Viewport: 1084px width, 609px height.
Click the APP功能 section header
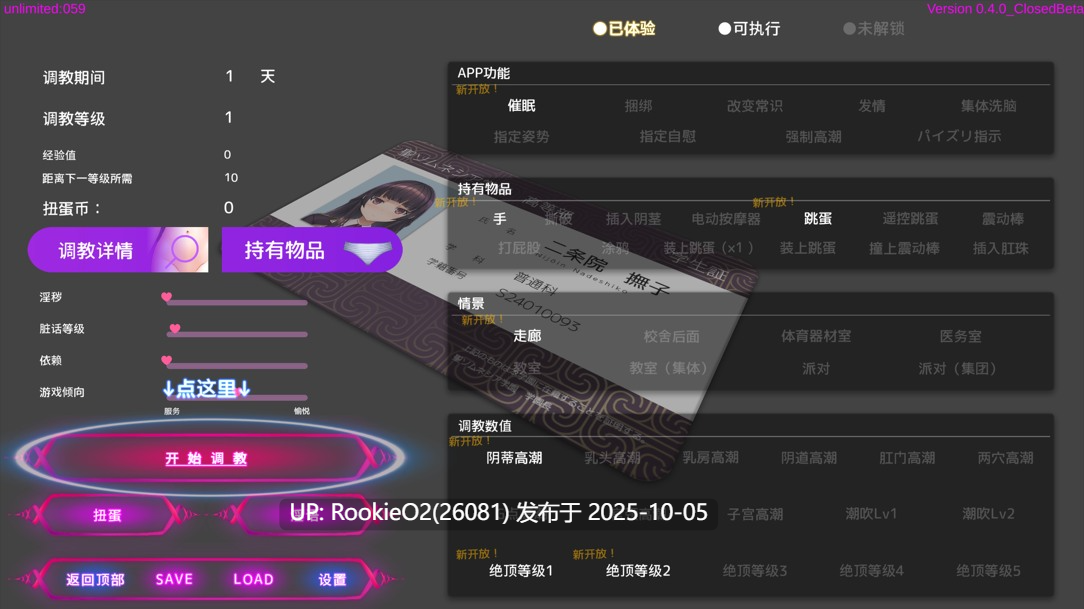(x=483, y=73)
